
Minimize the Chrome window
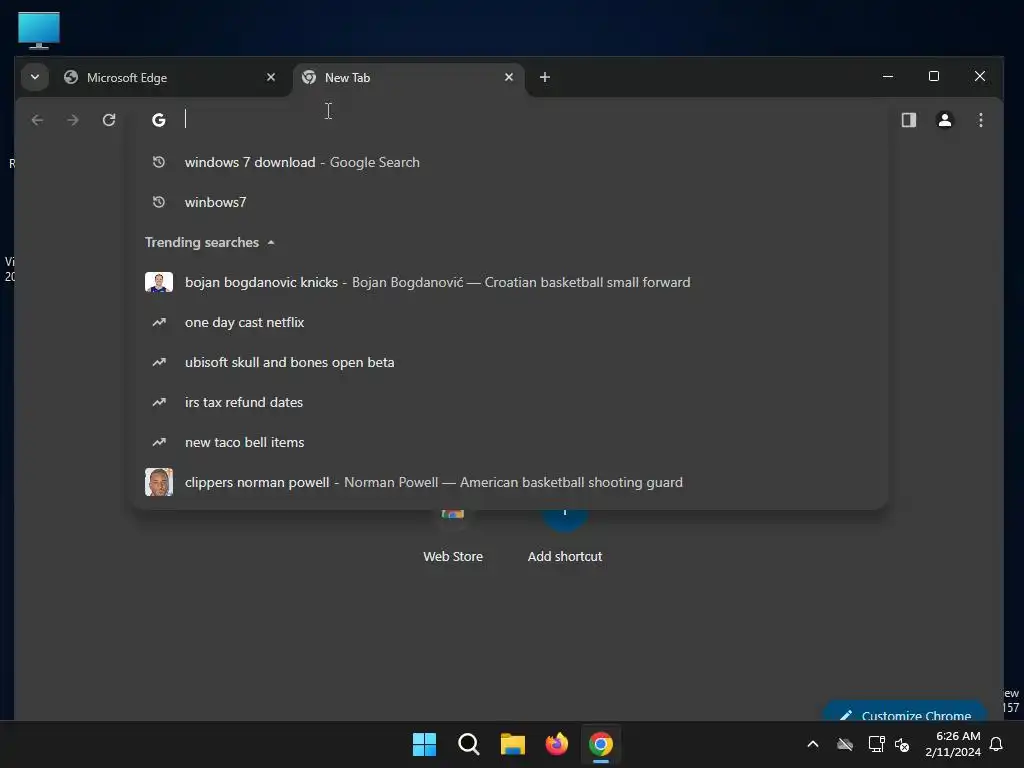(888, 76)
